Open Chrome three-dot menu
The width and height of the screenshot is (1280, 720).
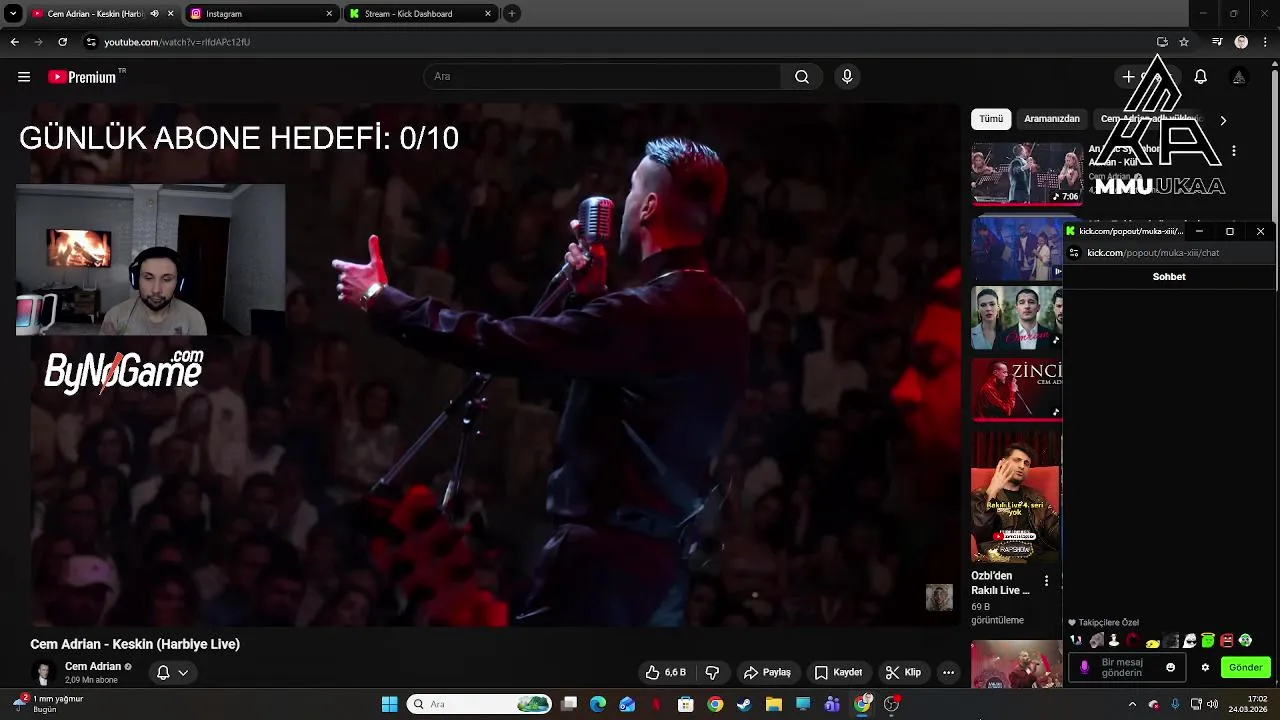1264,42
